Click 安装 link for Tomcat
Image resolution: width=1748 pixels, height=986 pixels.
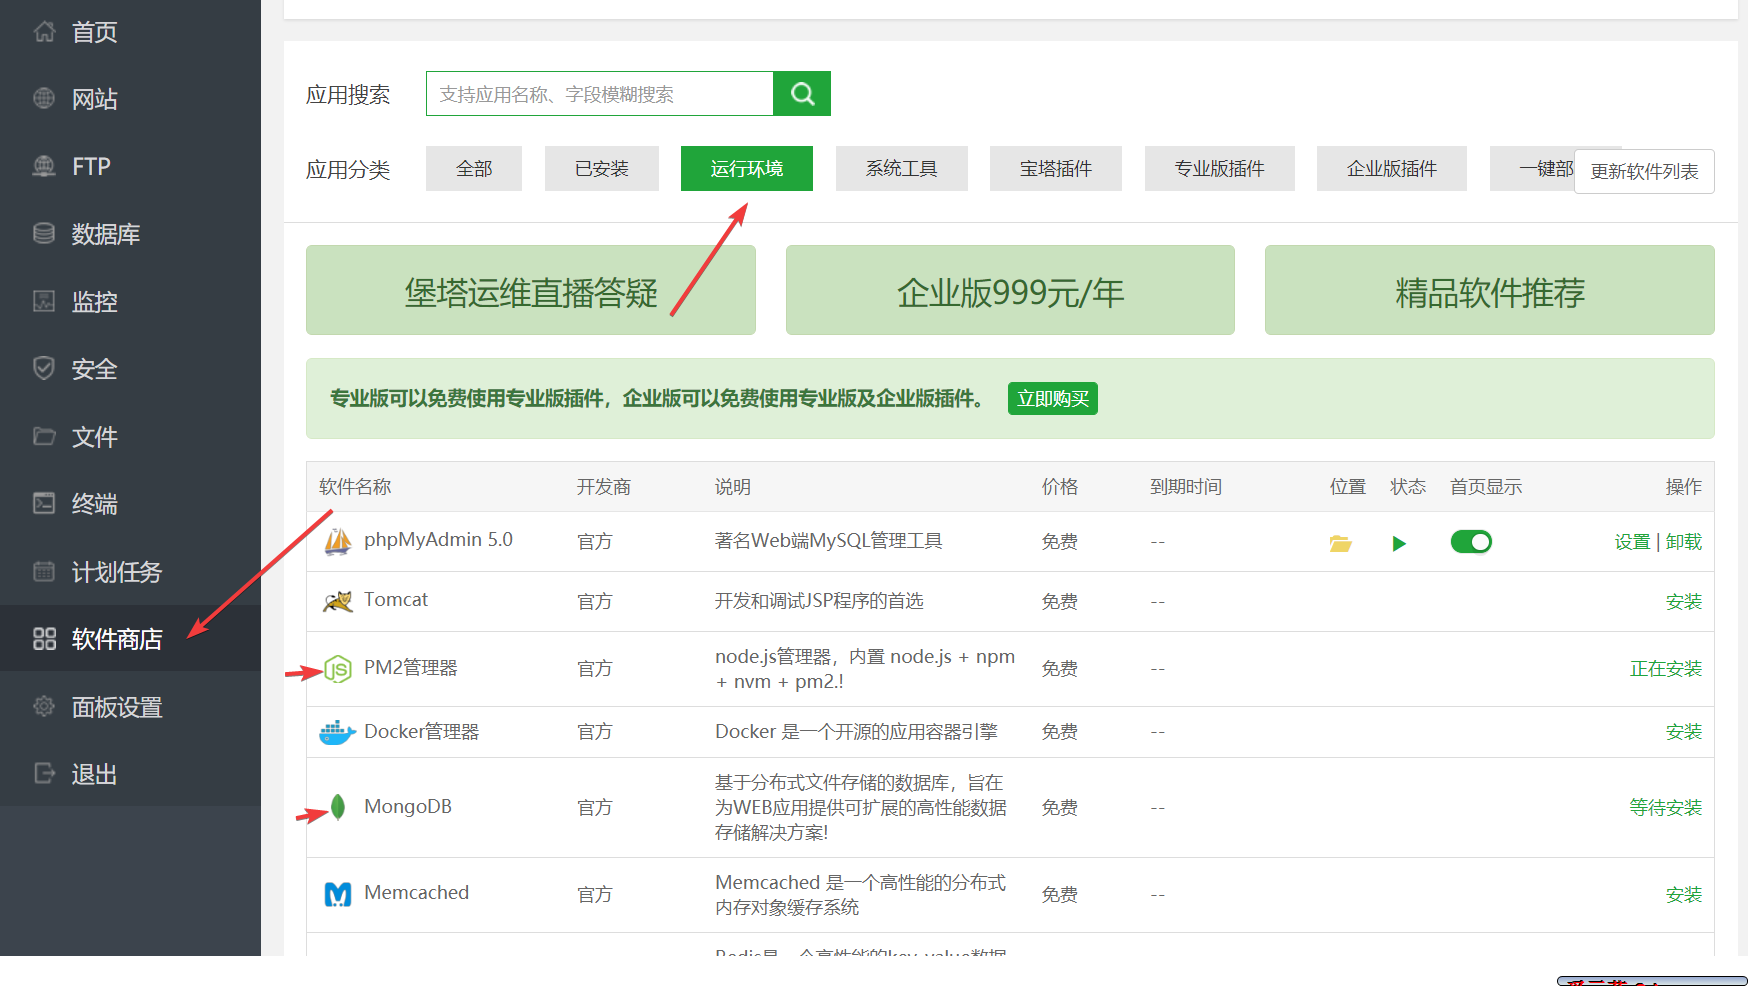(x=1684, y=602)
